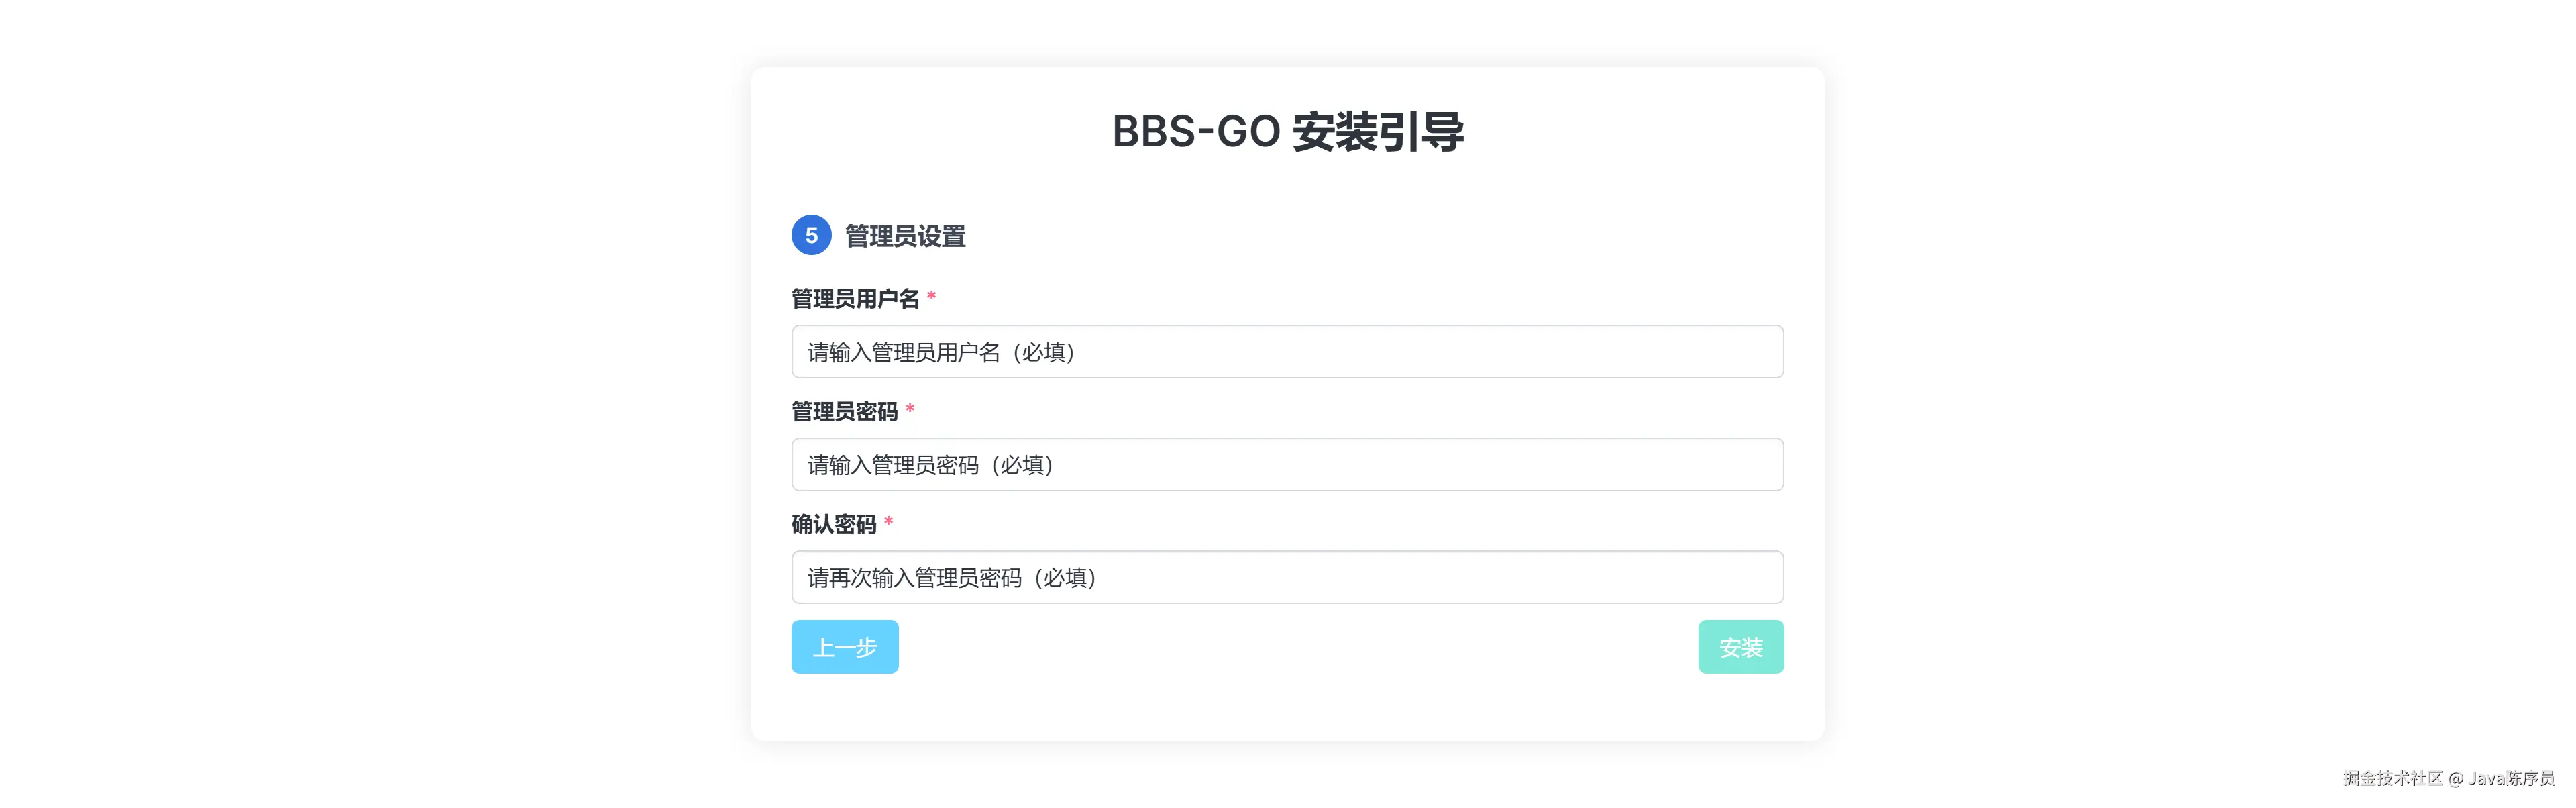Click the red asterisk beside 管理员用户名
The width and height of the screenshot is (2576, 808).
tap(931, 296)
